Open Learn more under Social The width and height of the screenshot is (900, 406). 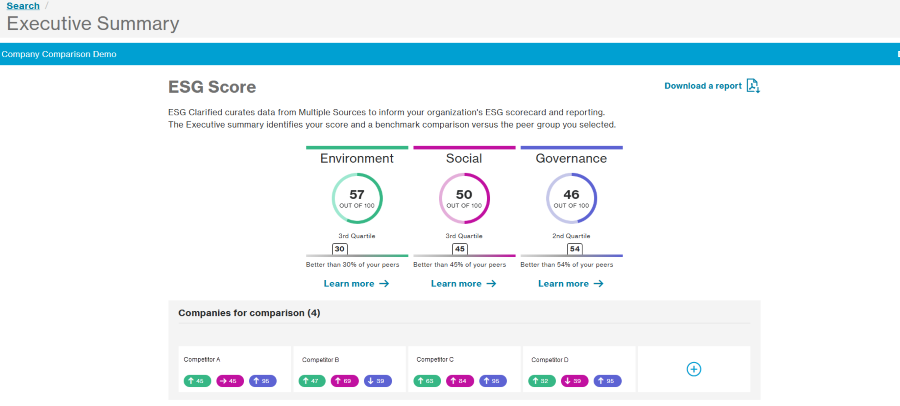(463, 284)
